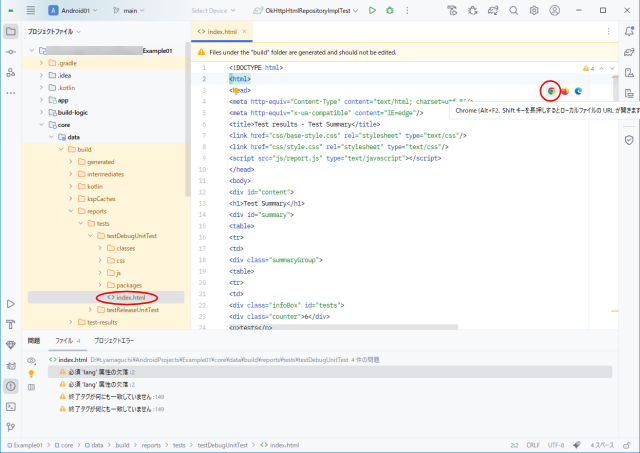Open IDE settings gear

coord(535,10)
